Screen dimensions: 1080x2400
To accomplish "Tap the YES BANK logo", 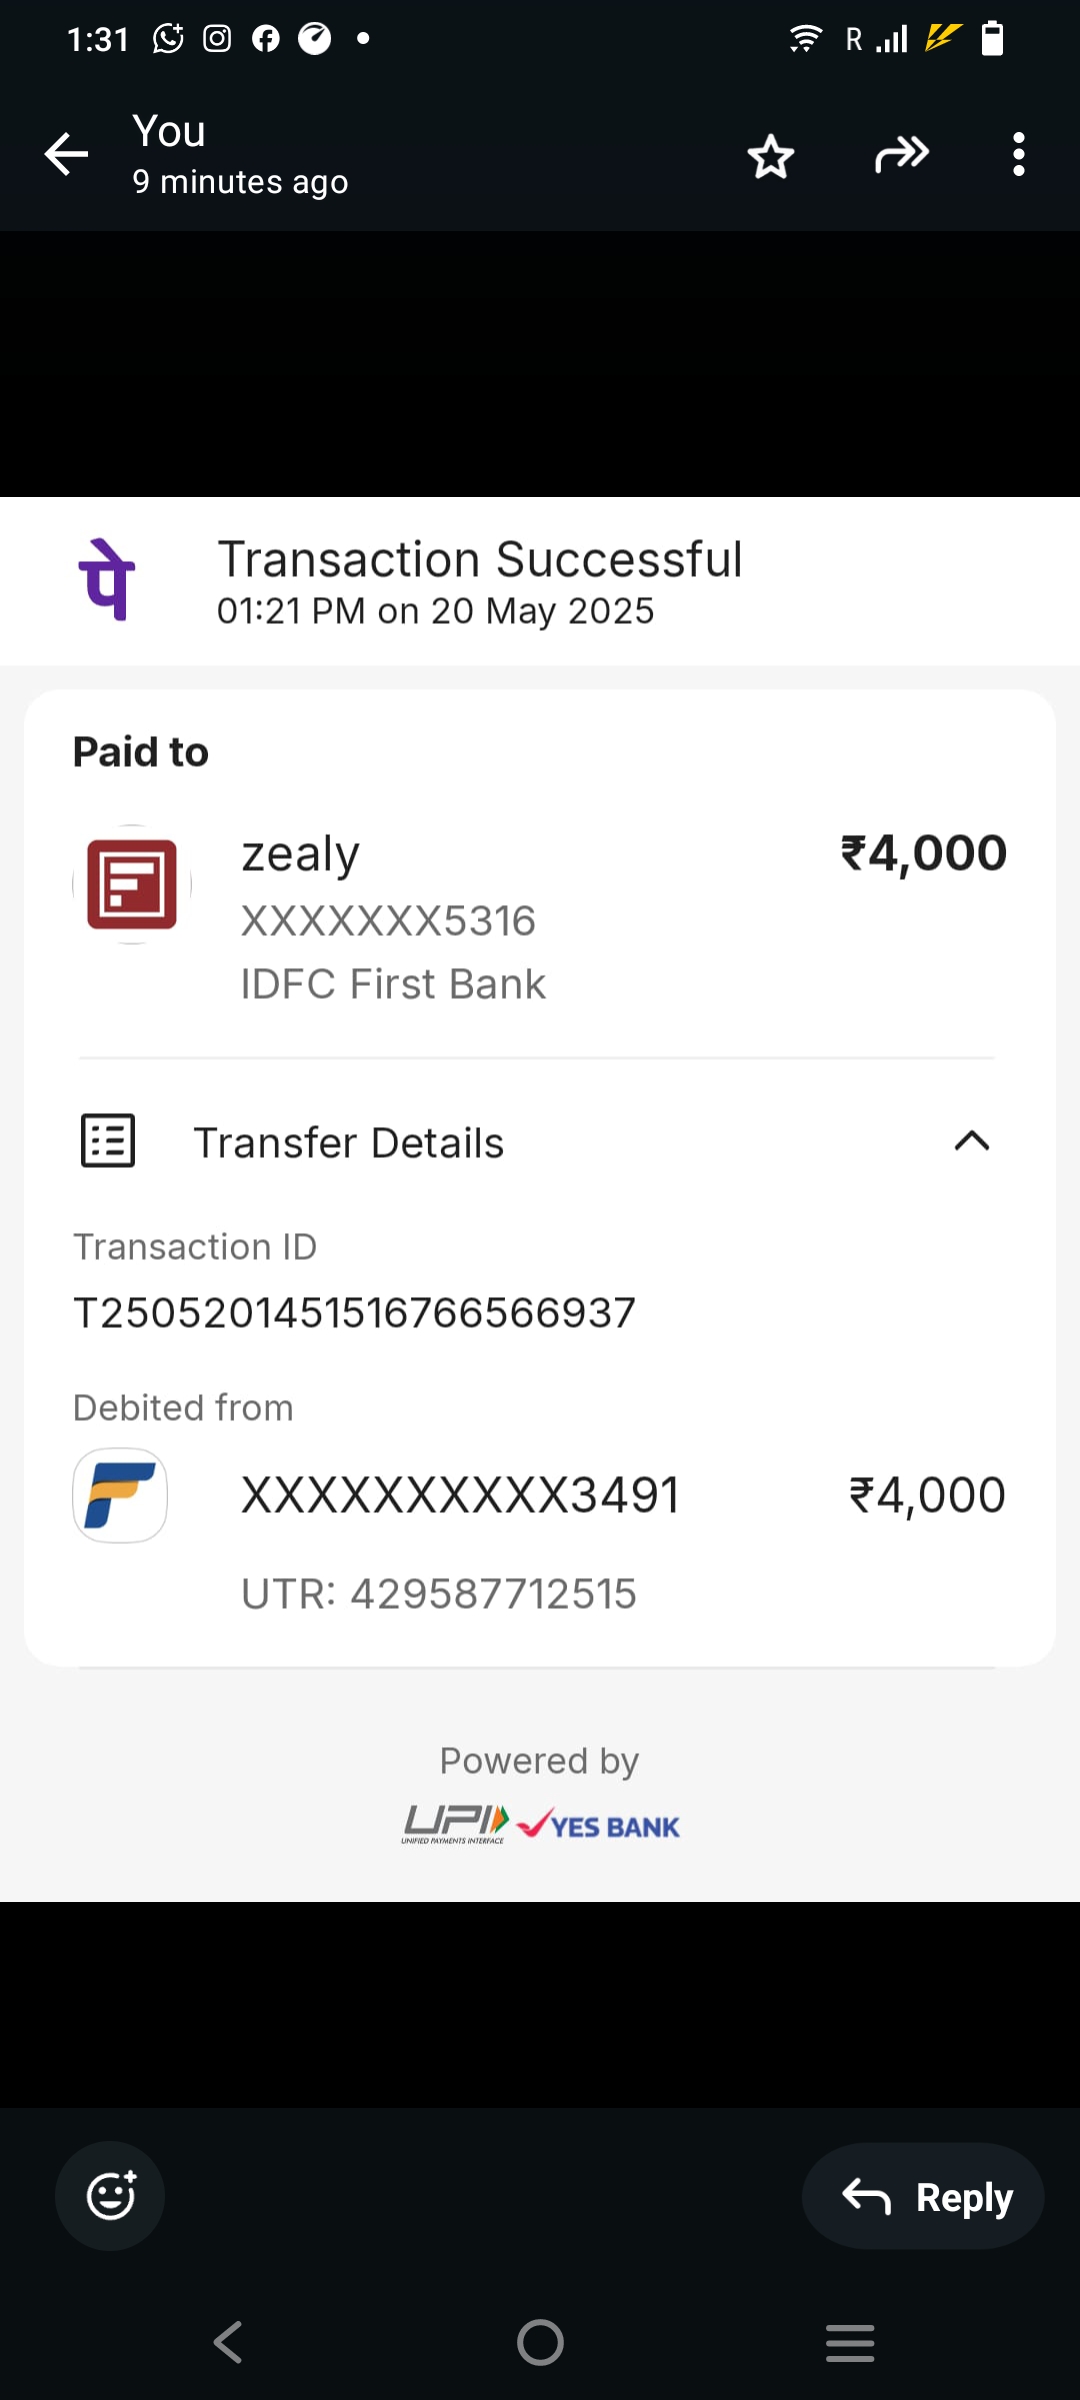I will click(x=600, y=1826).
